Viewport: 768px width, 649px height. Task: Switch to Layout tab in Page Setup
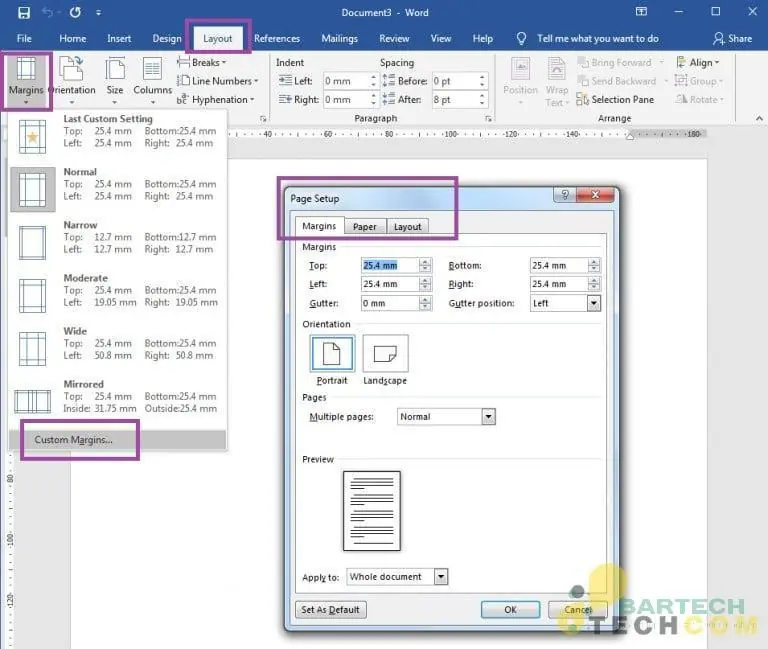[408, 226]
